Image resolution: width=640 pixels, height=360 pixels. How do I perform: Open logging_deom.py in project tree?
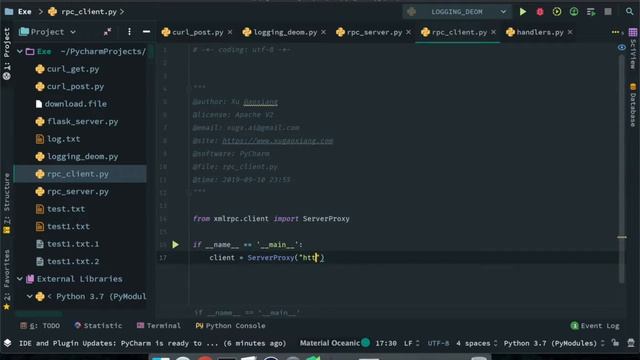[77, 157]
